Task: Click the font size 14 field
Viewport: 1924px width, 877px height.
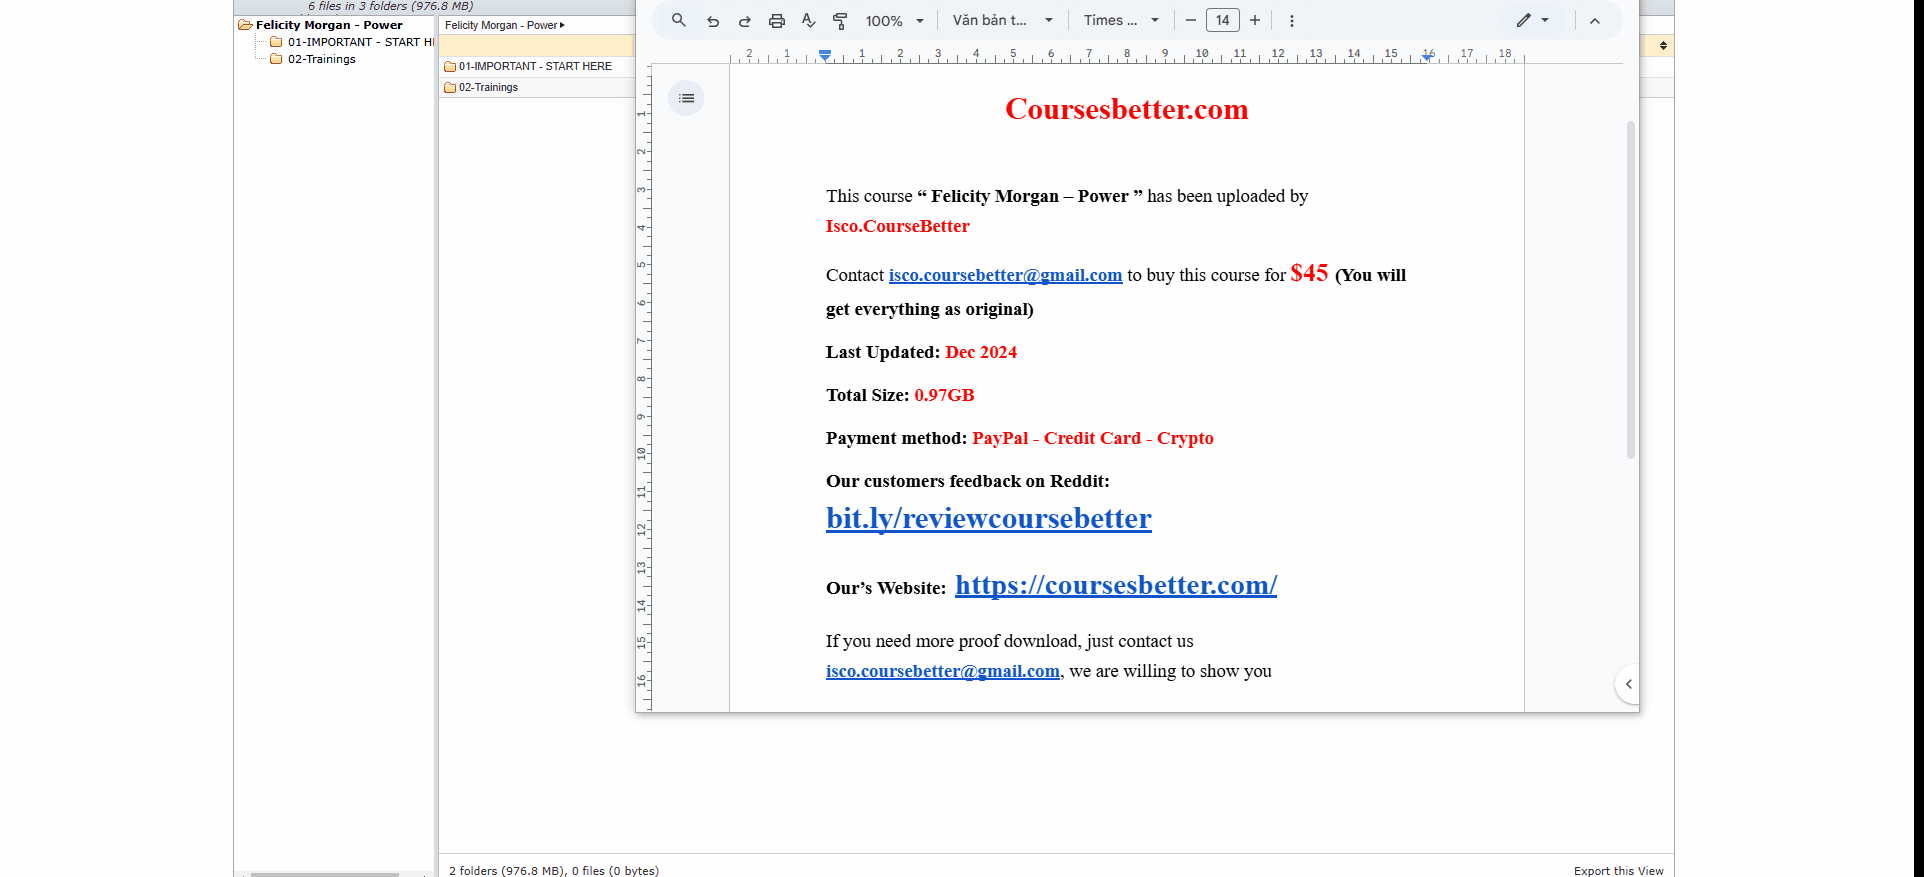Action: point(1223,20)
